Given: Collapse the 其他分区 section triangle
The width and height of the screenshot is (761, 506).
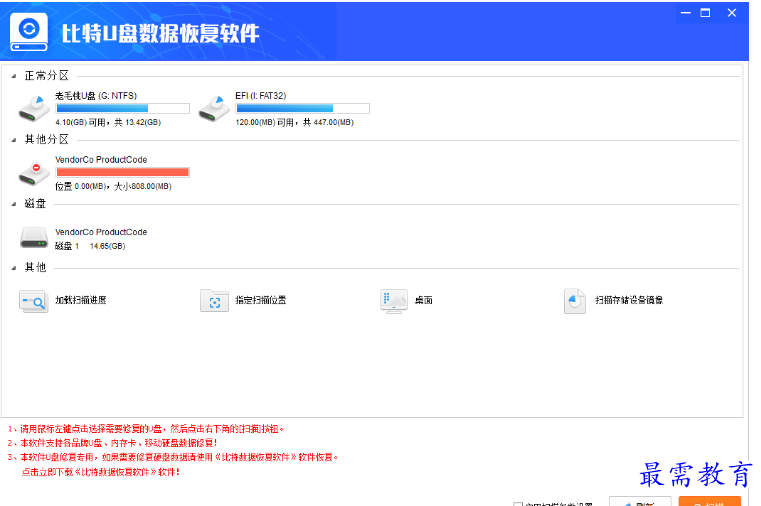Looking at the screenshot, I should click(x=14, y=140).
